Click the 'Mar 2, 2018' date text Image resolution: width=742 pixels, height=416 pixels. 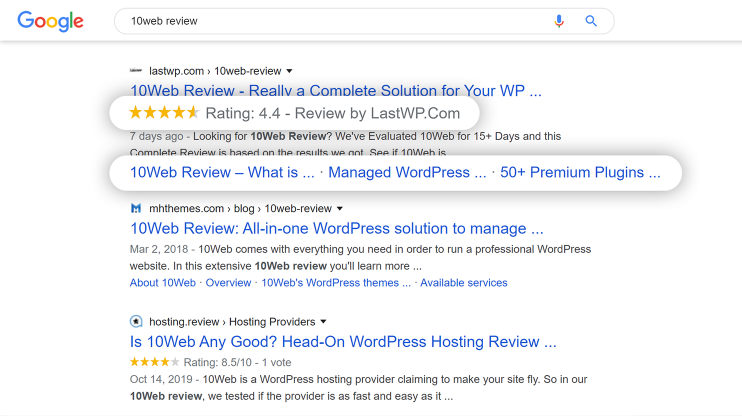[159, 249]
